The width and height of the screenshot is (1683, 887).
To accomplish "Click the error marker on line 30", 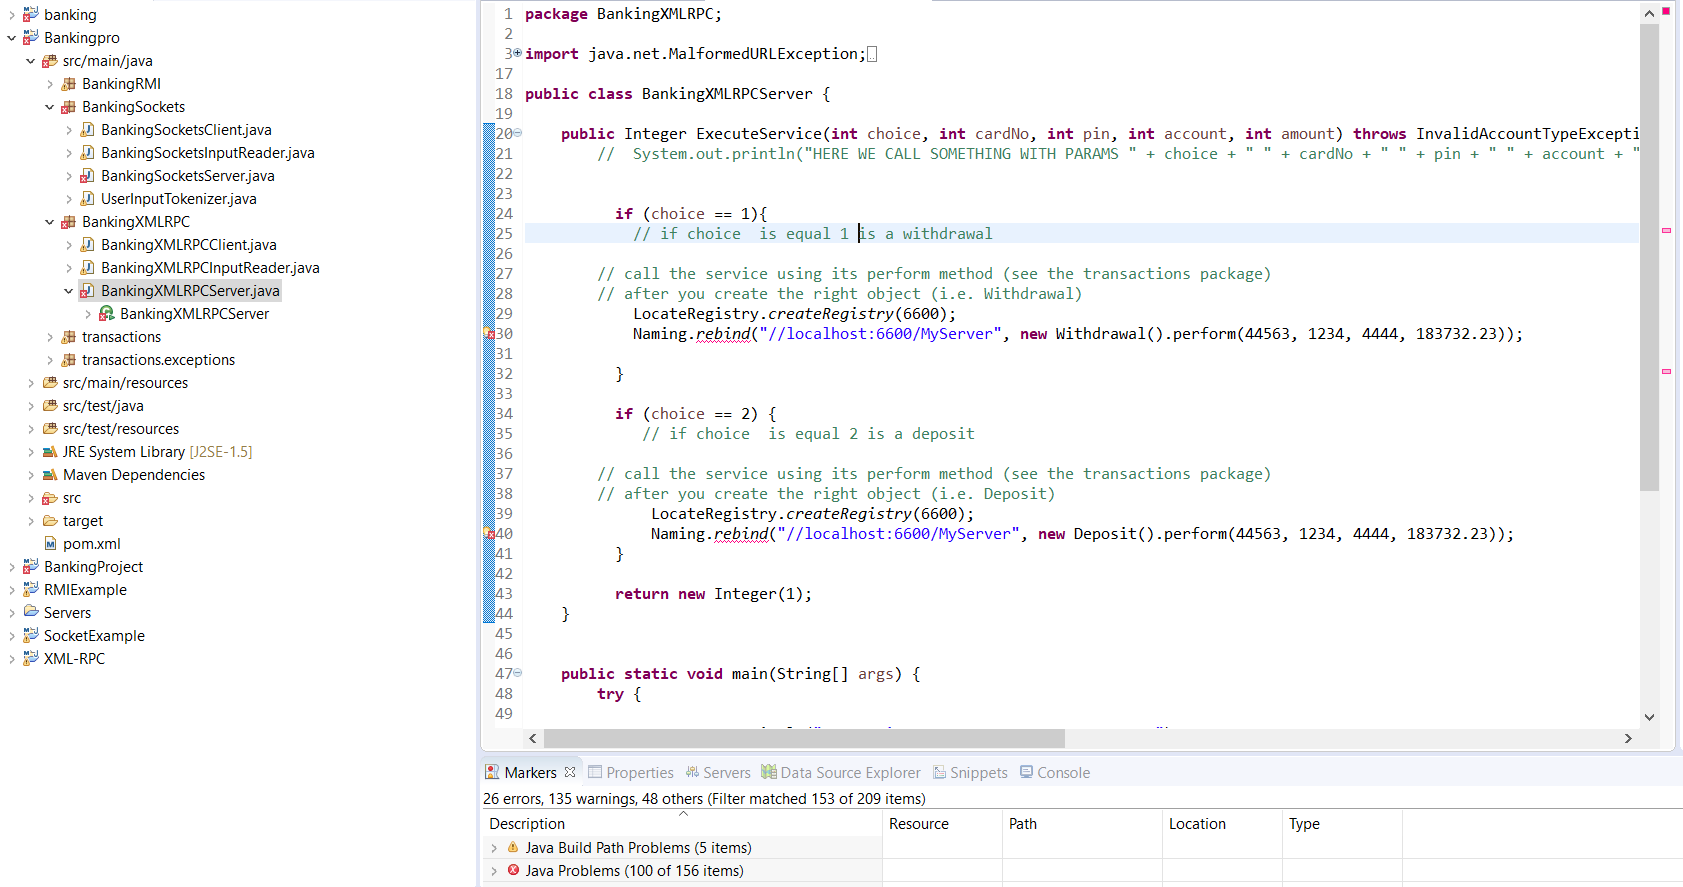I will [490, 334].
